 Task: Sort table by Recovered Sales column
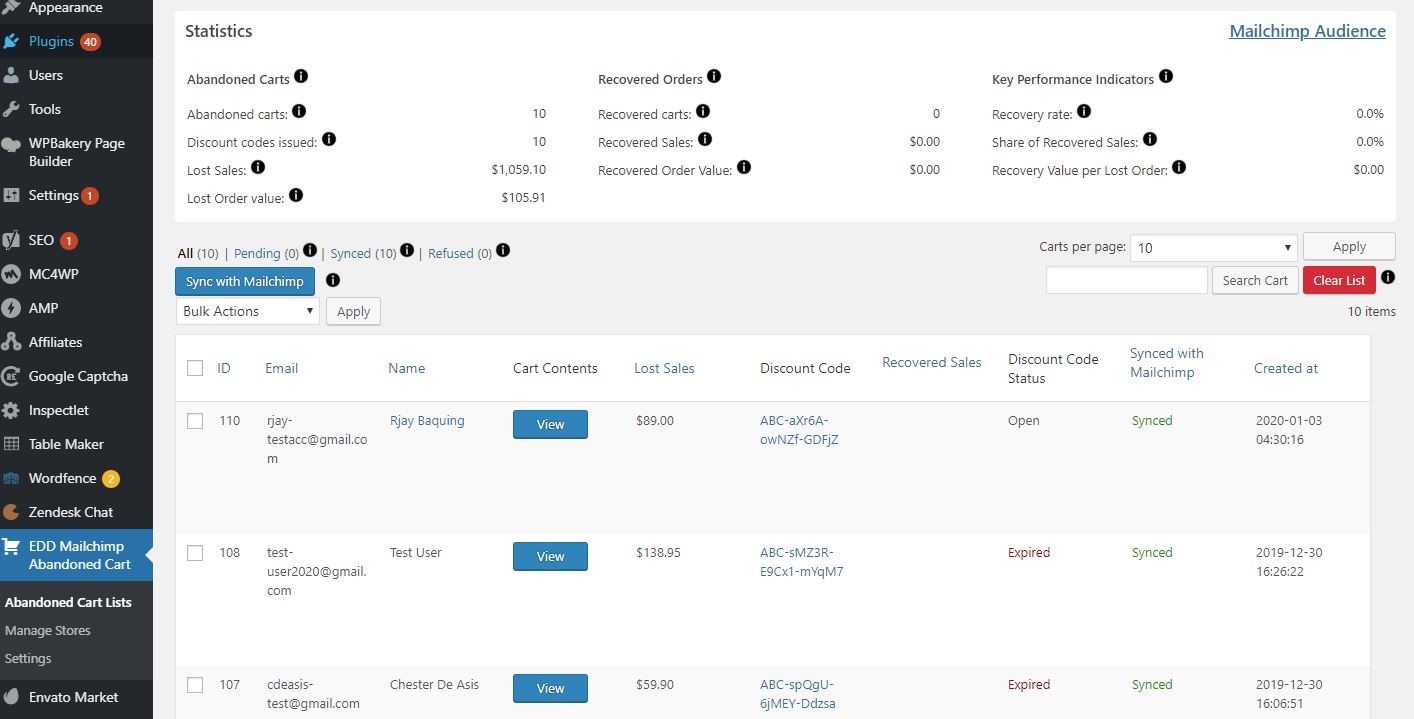pyautogui.click(x=931, y=363)
